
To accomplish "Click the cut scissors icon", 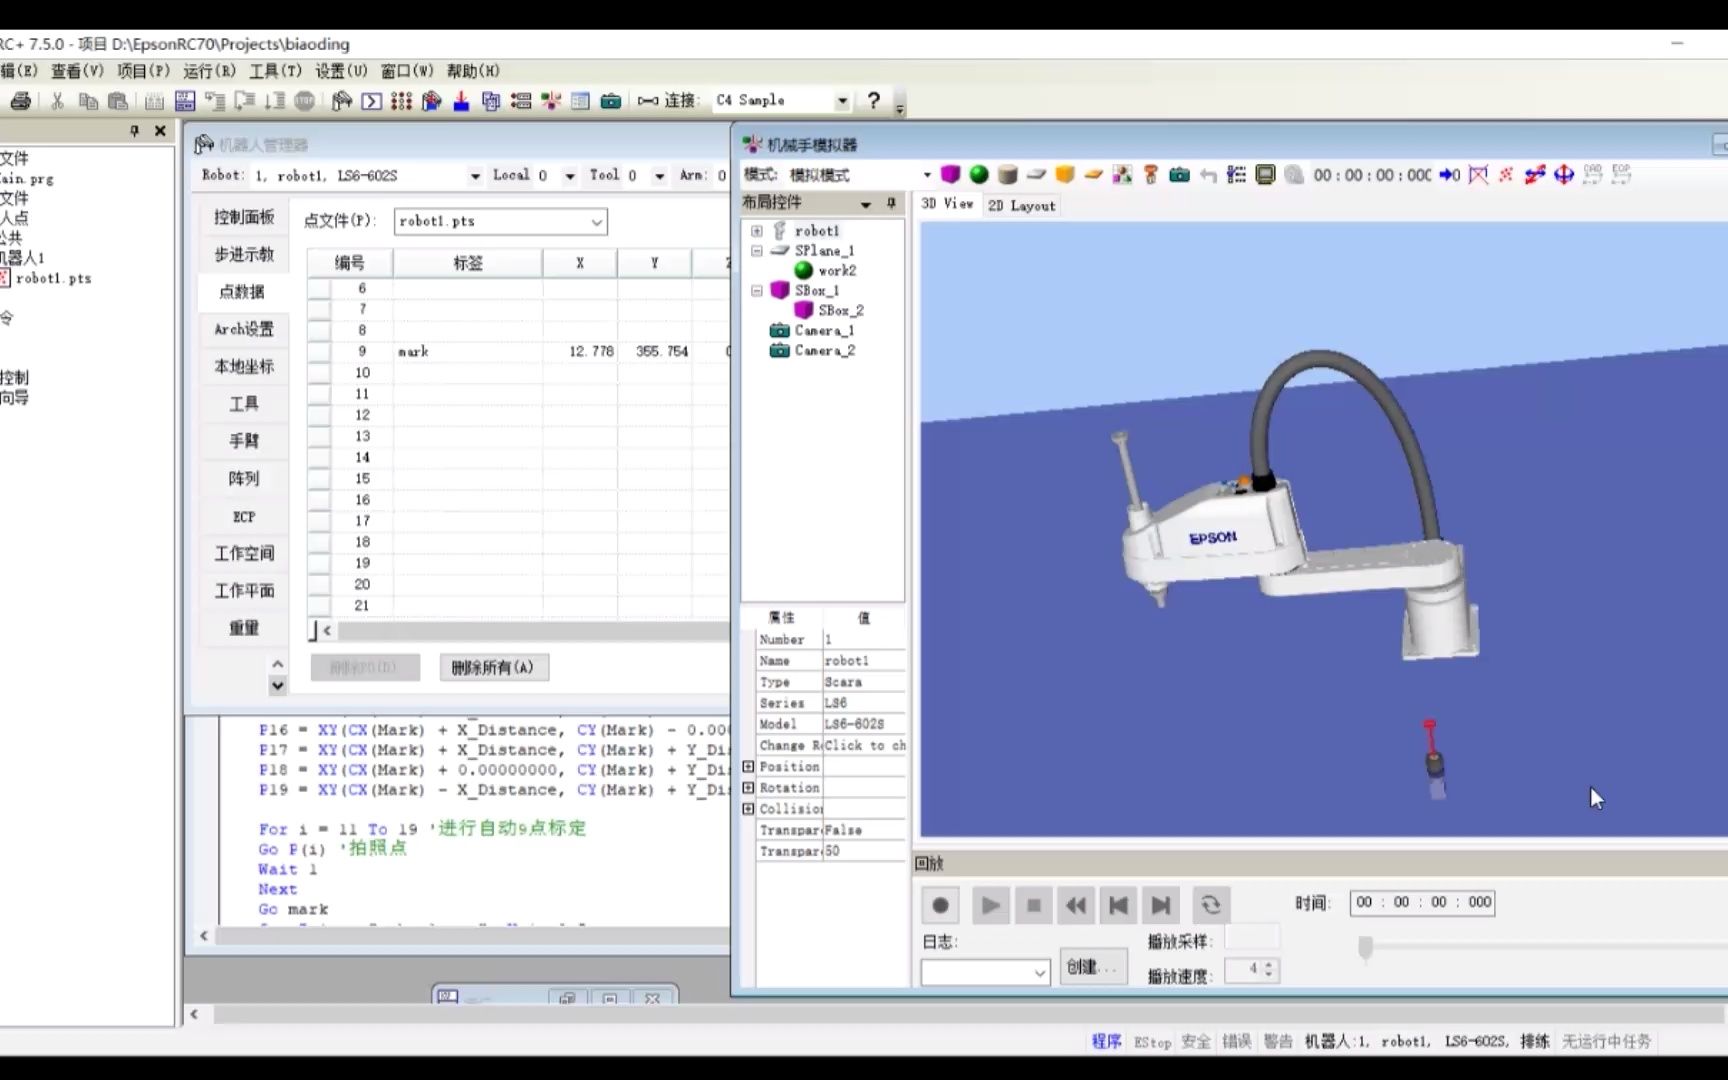I will [x=58, y=101].
